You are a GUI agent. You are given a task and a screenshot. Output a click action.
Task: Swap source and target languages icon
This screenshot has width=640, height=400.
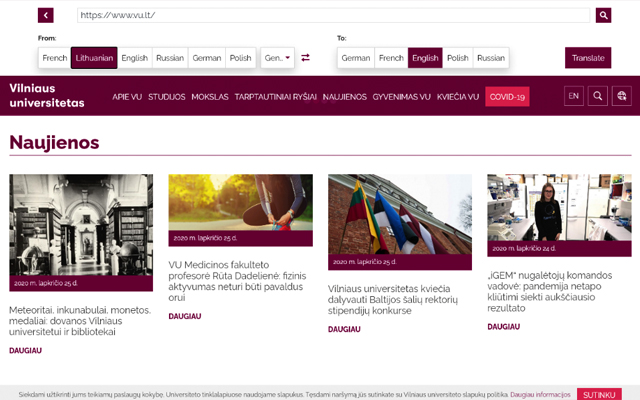coord(305,58)
